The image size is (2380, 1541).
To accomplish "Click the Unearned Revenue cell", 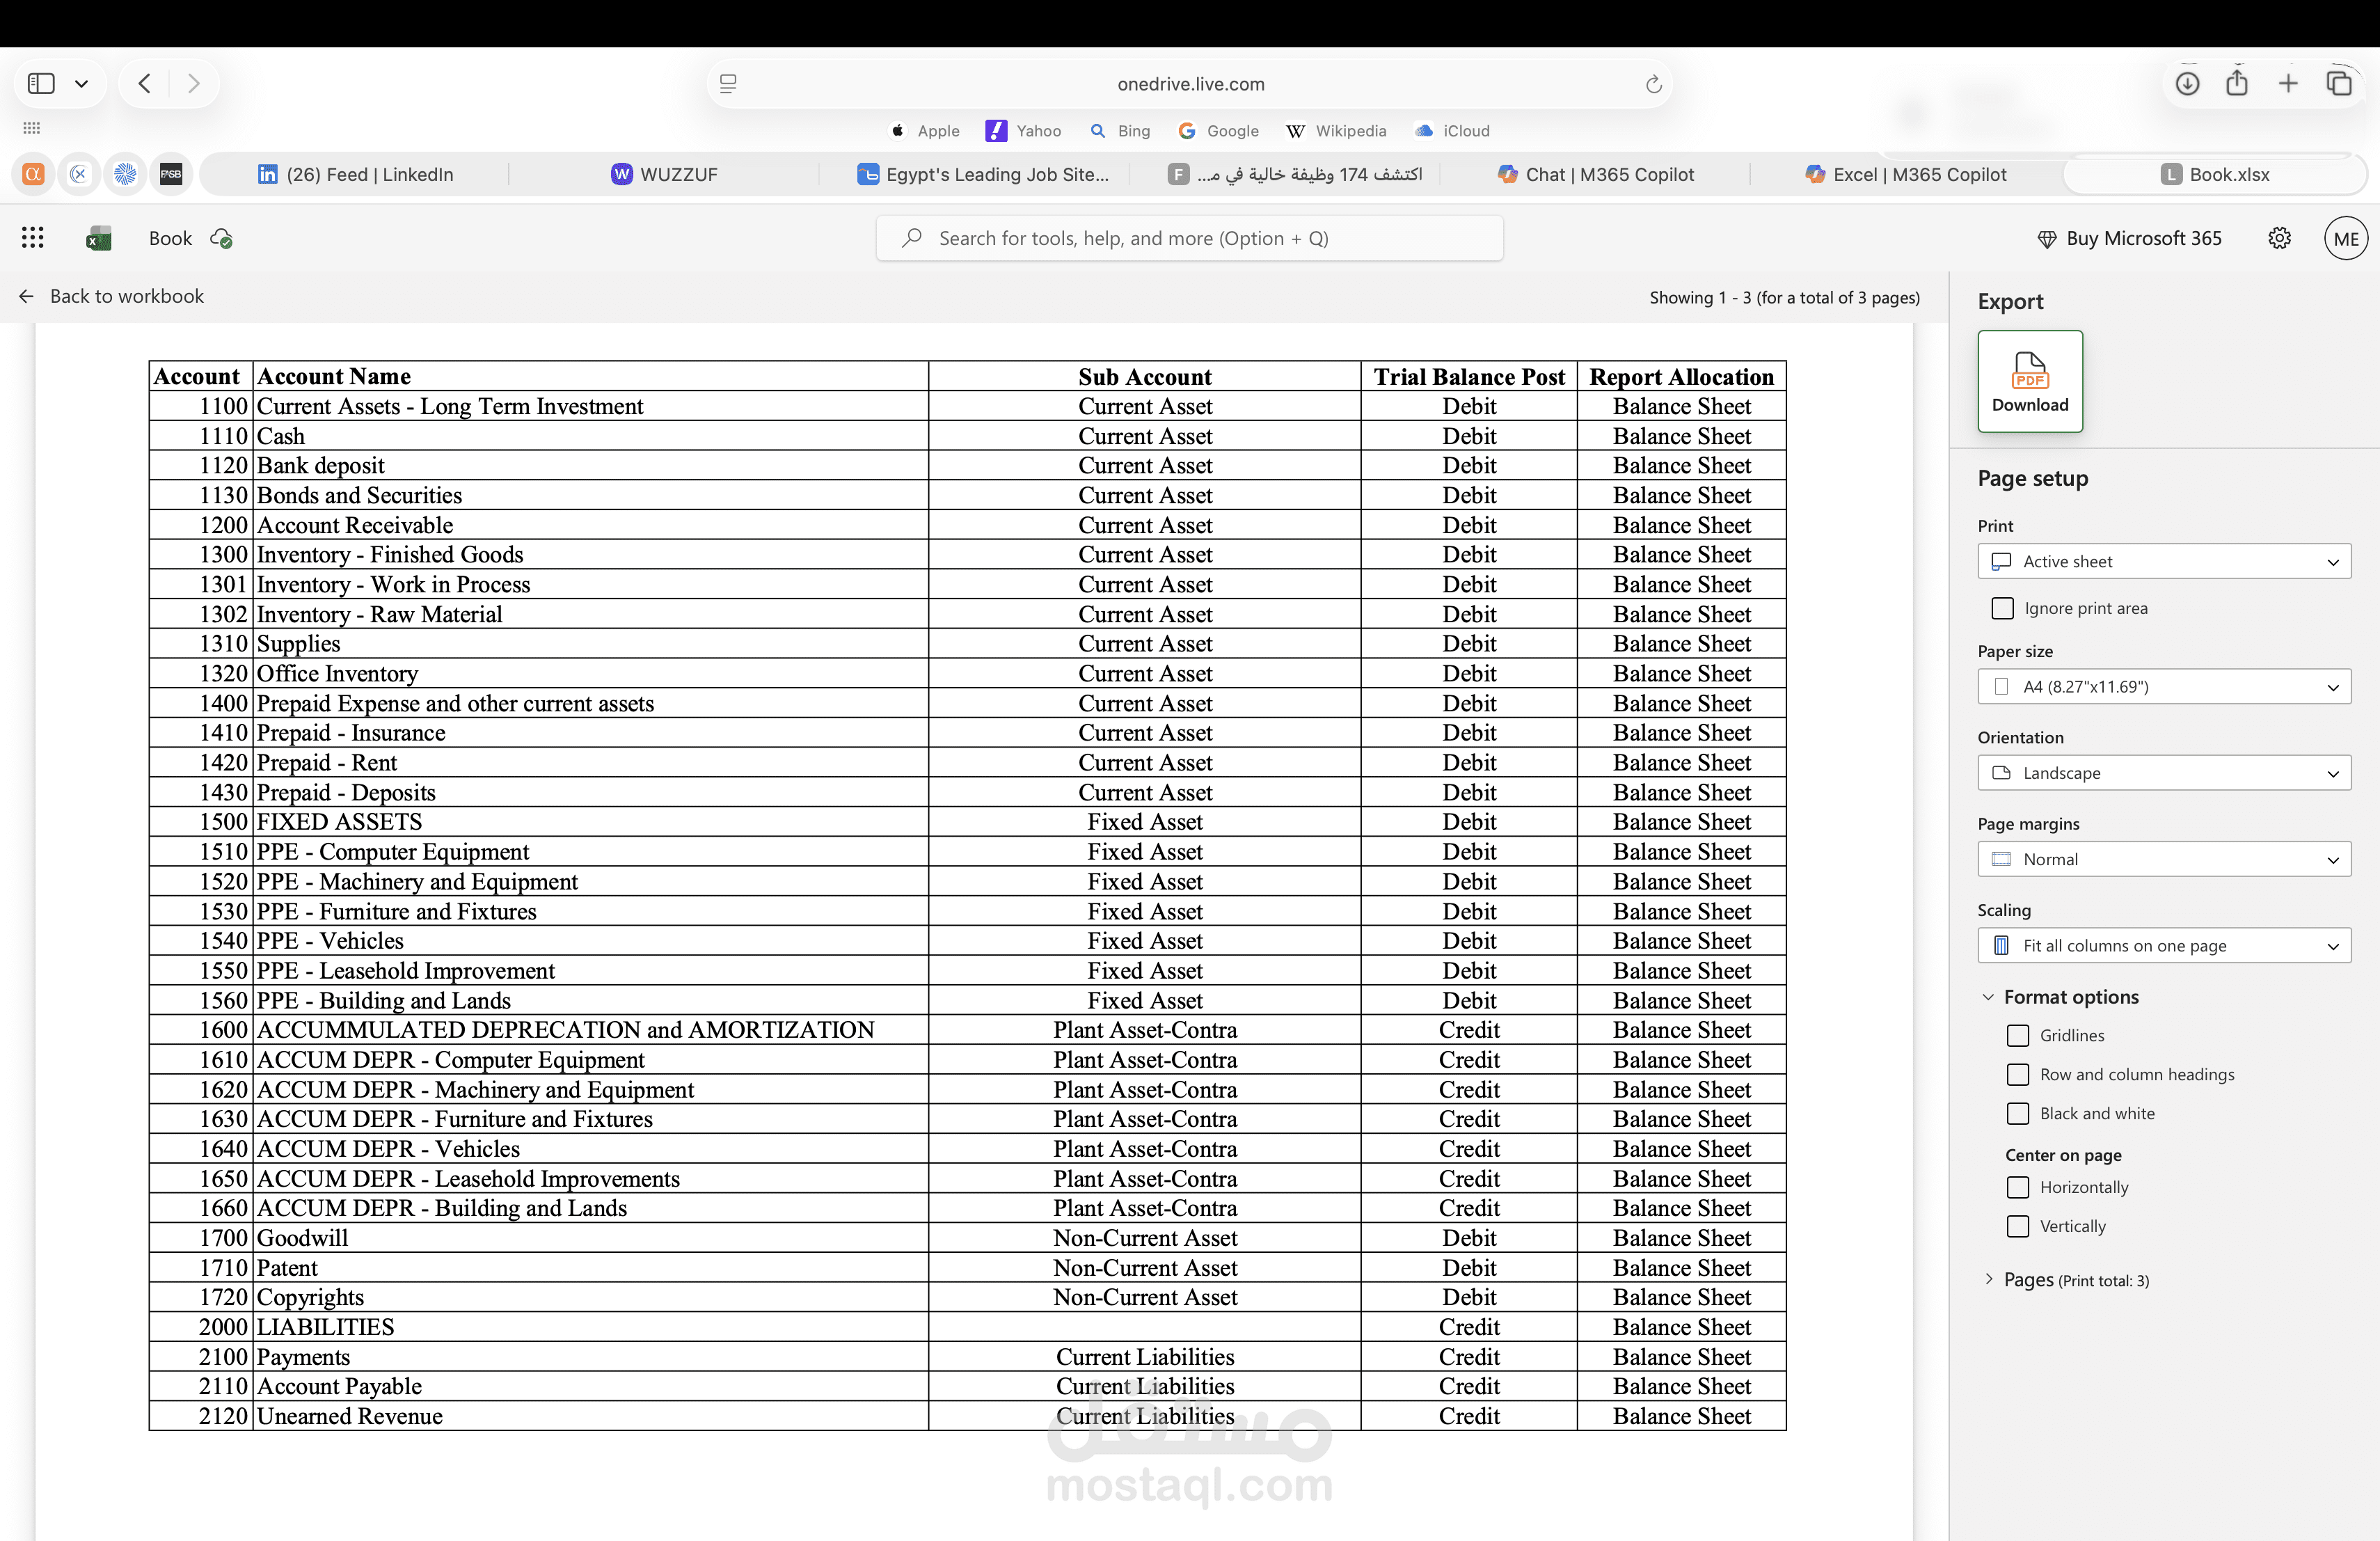I will pos(590,1416).
